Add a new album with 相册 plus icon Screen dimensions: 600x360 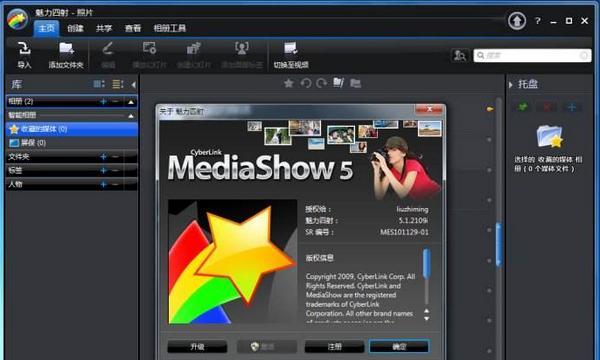(x=103, y=101)
